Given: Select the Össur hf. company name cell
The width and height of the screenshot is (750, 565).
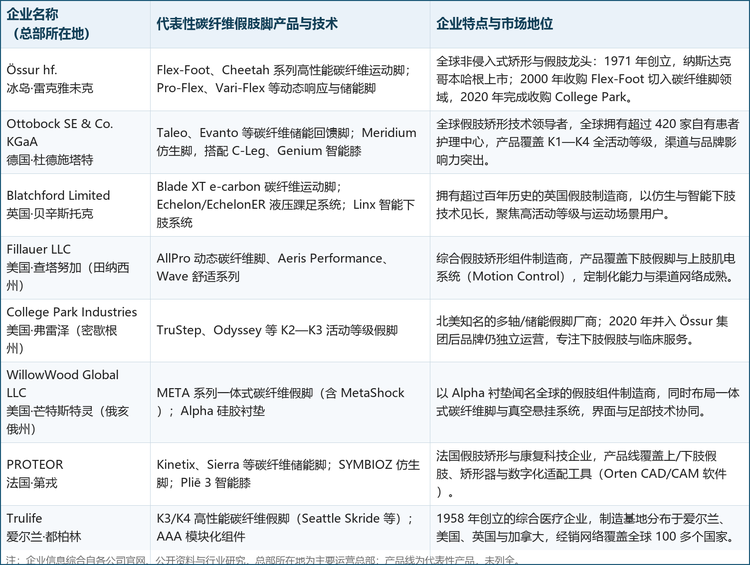Looking at the screenshot, I should [x=76, y=79].
